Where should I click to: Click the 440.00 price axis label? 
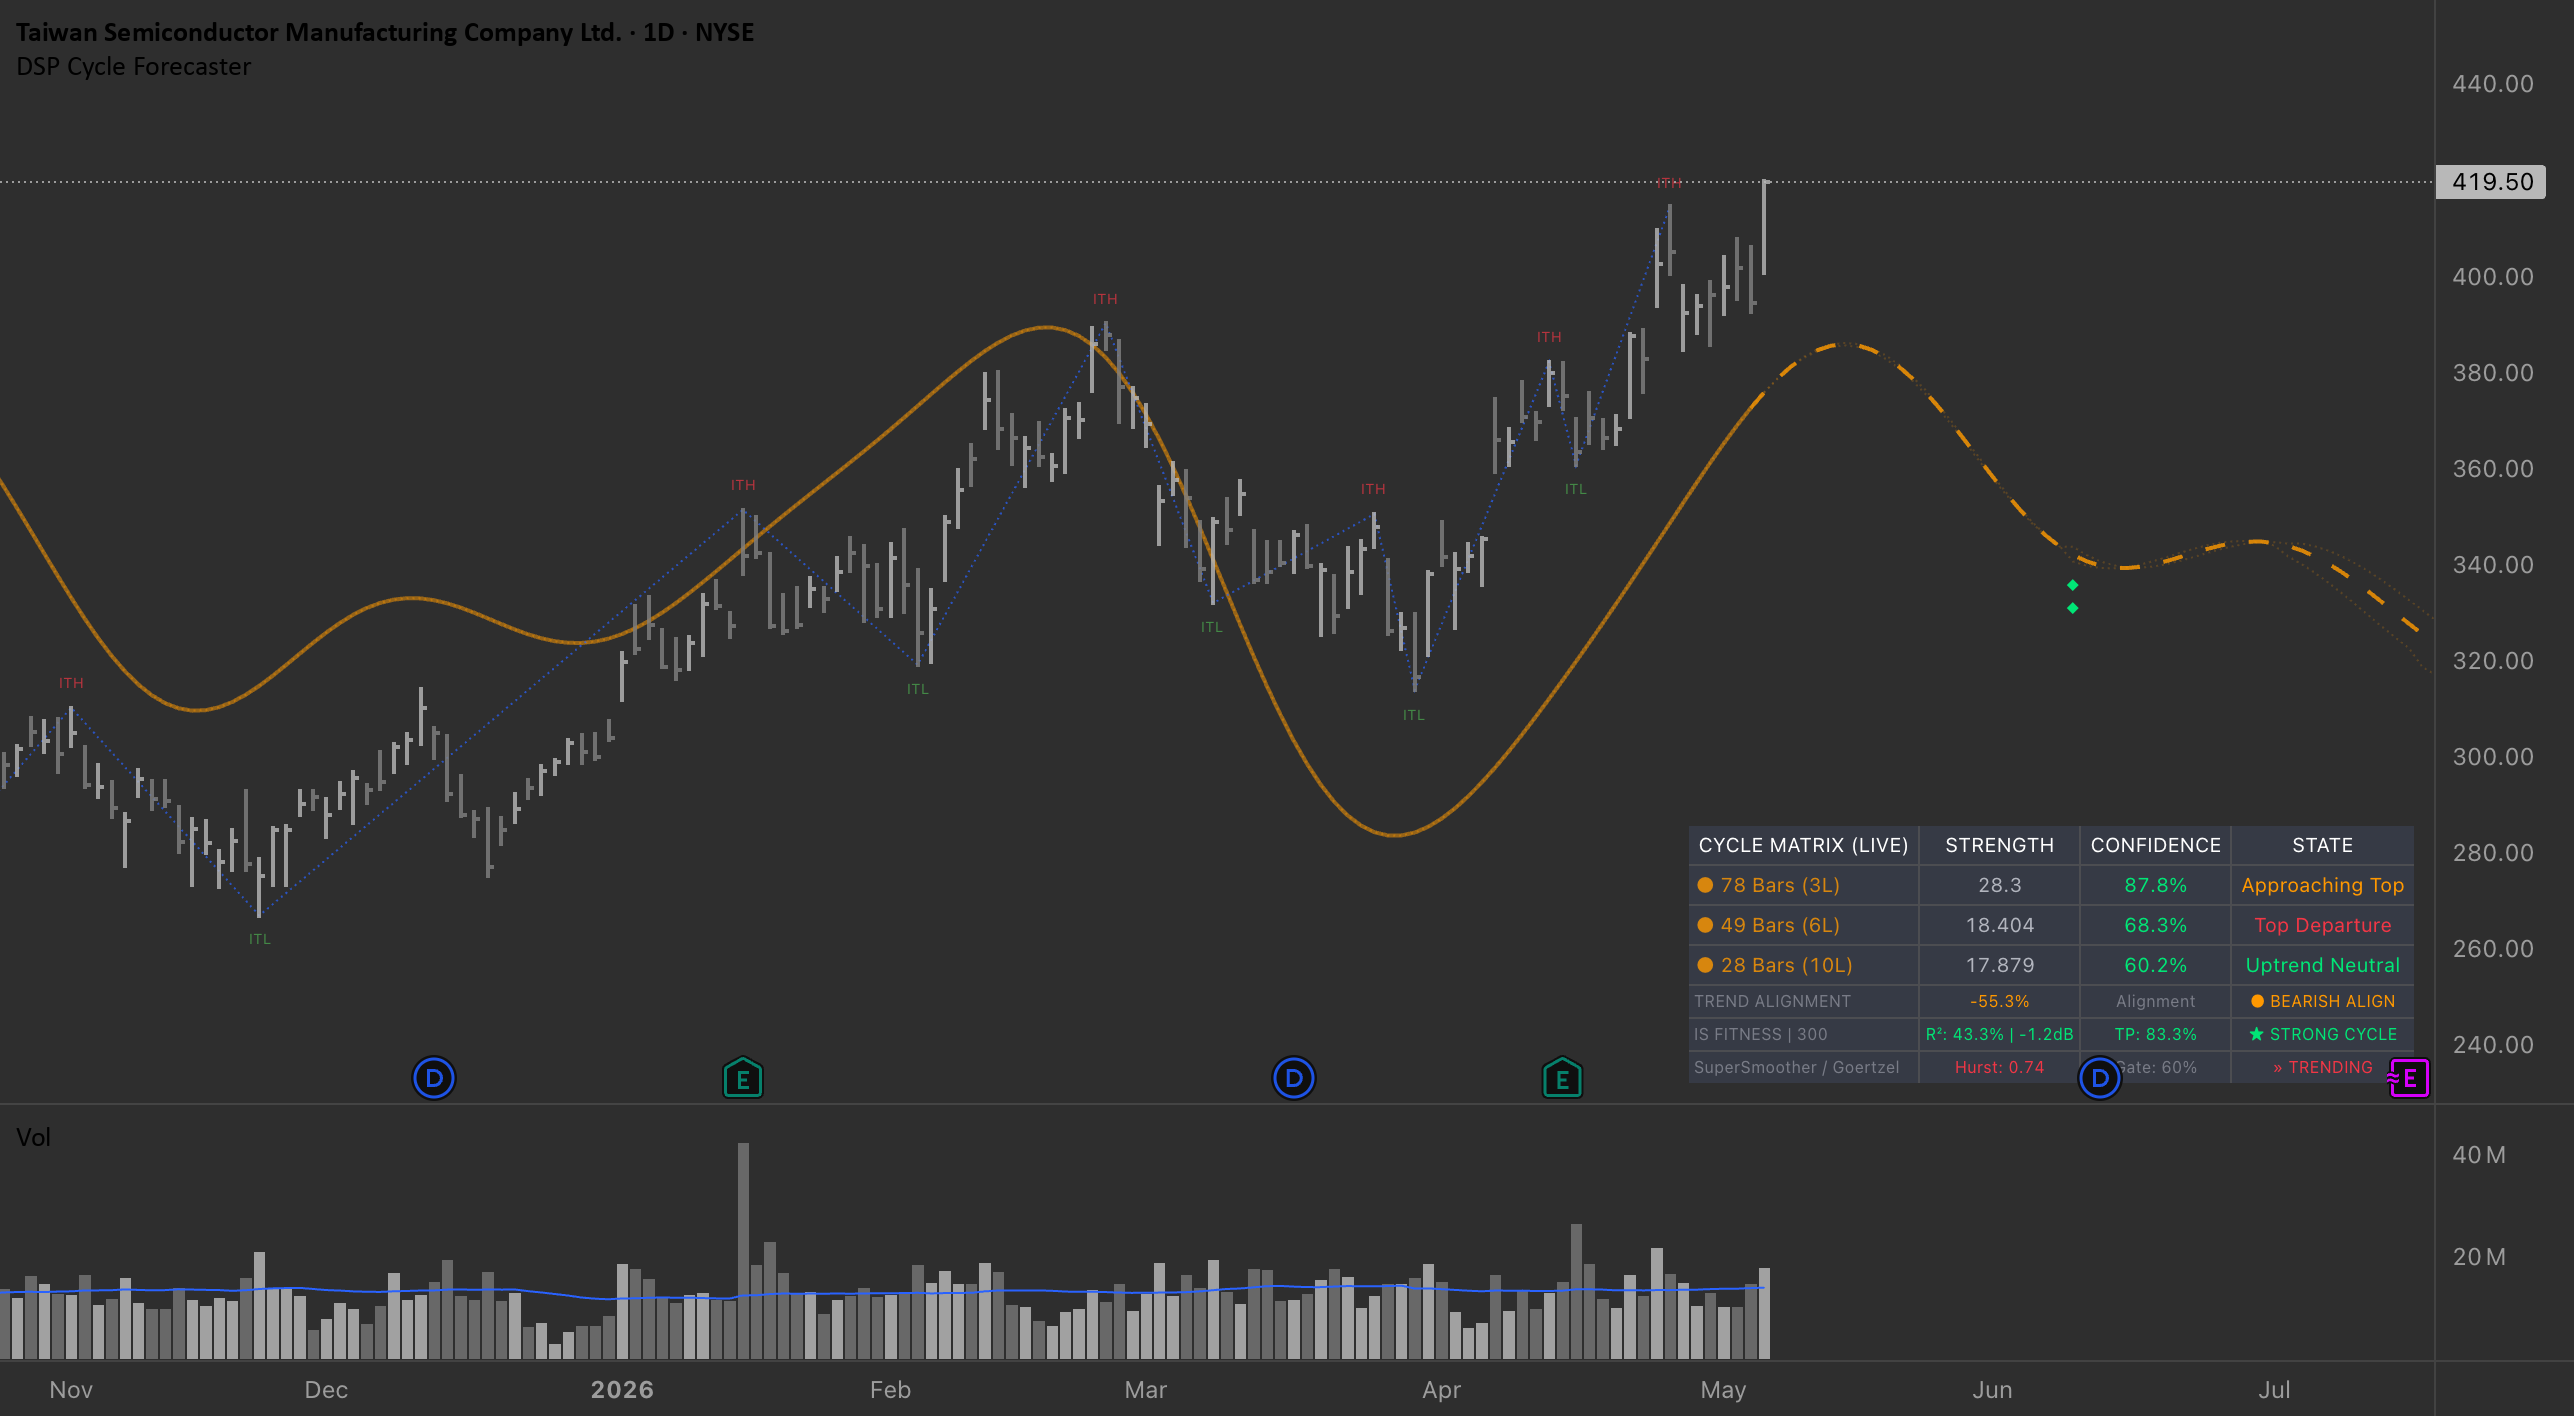(2492, 84)
